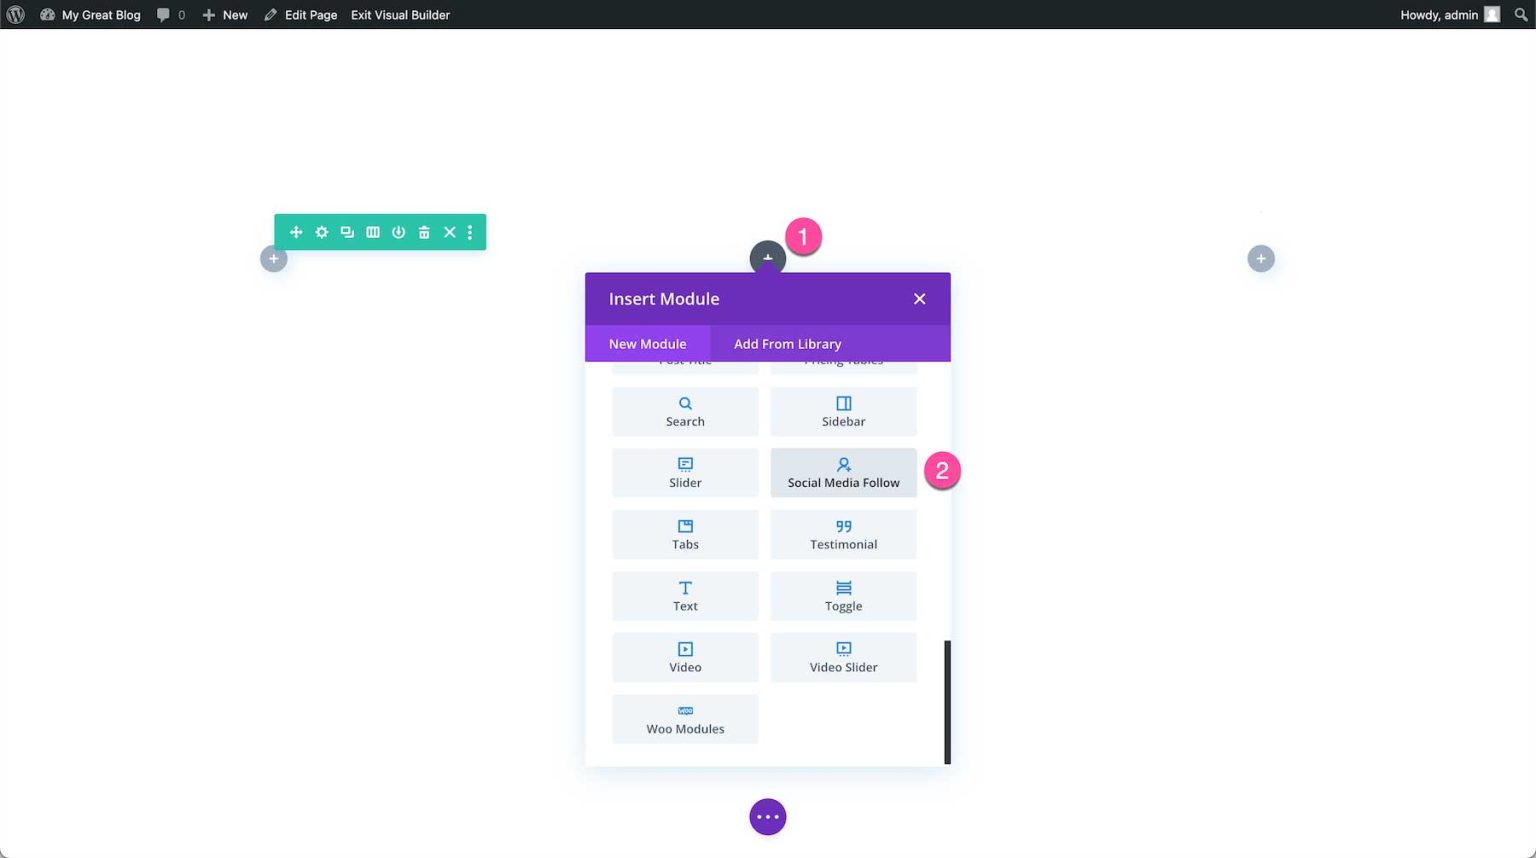
Task: Expand the page settings via bottom purple dots
Action: 767,816
